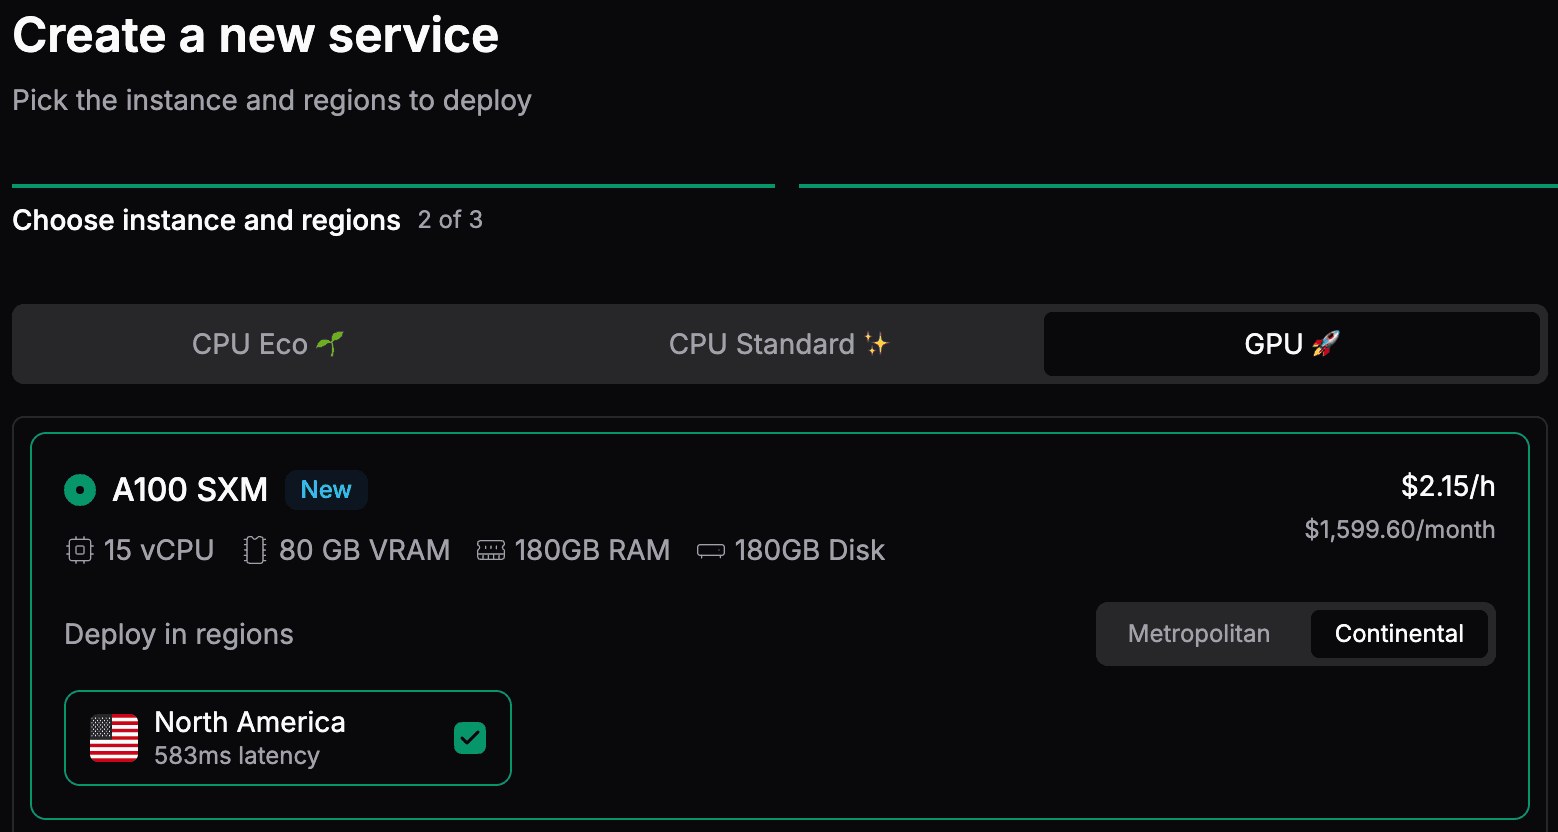The width and height of the screenshot is (1558, 832).
Task: Click the sparkles icon on CPU Standard
Action: point(877,344)
